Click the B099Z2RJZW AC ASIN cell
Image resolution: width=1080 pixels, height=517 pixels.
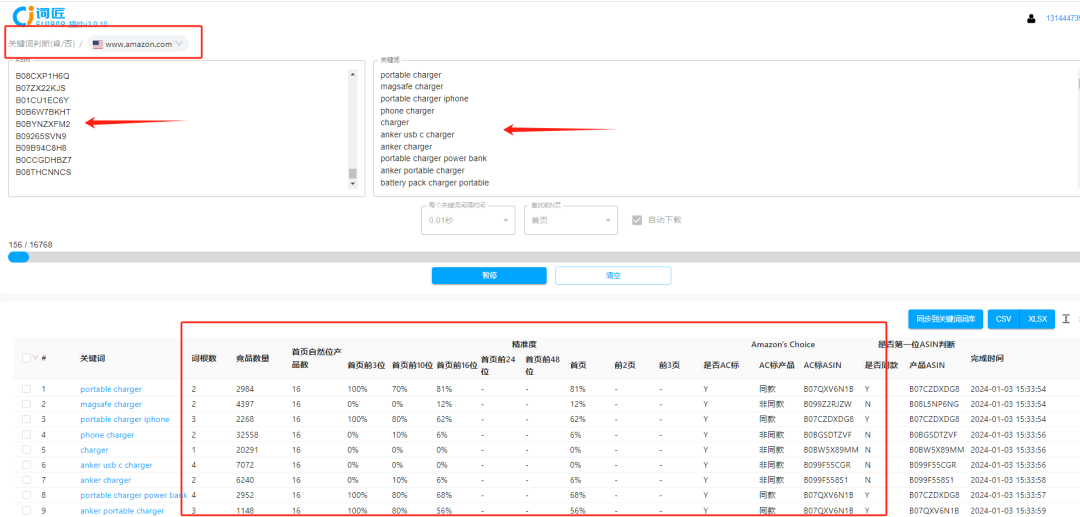tap(828, 404)
